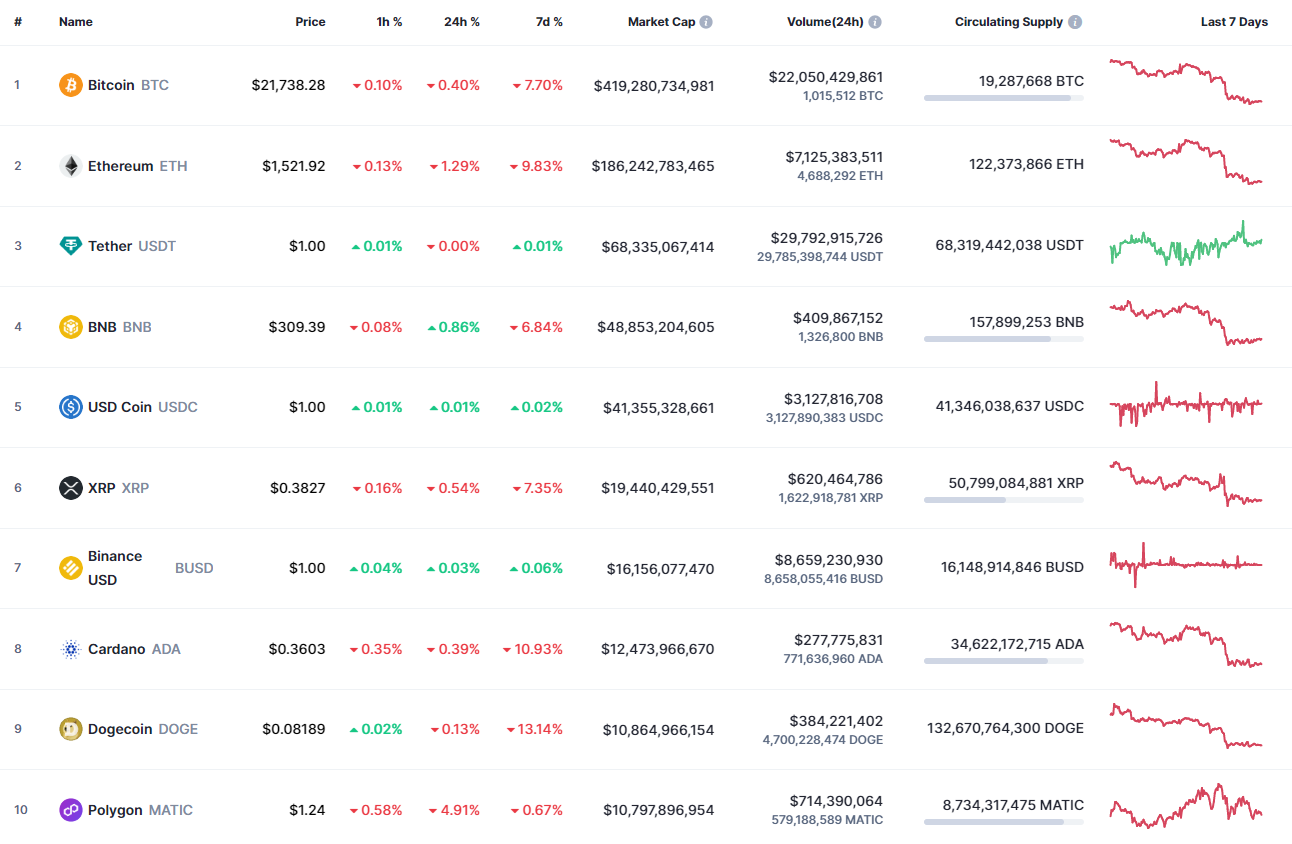Click the BNB yellow logo icon

[x=69, y=326]
